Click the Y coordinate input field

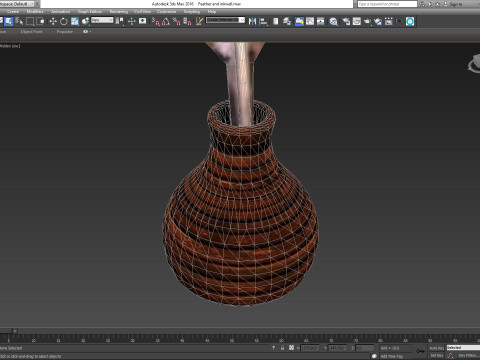tap(337, 348)
